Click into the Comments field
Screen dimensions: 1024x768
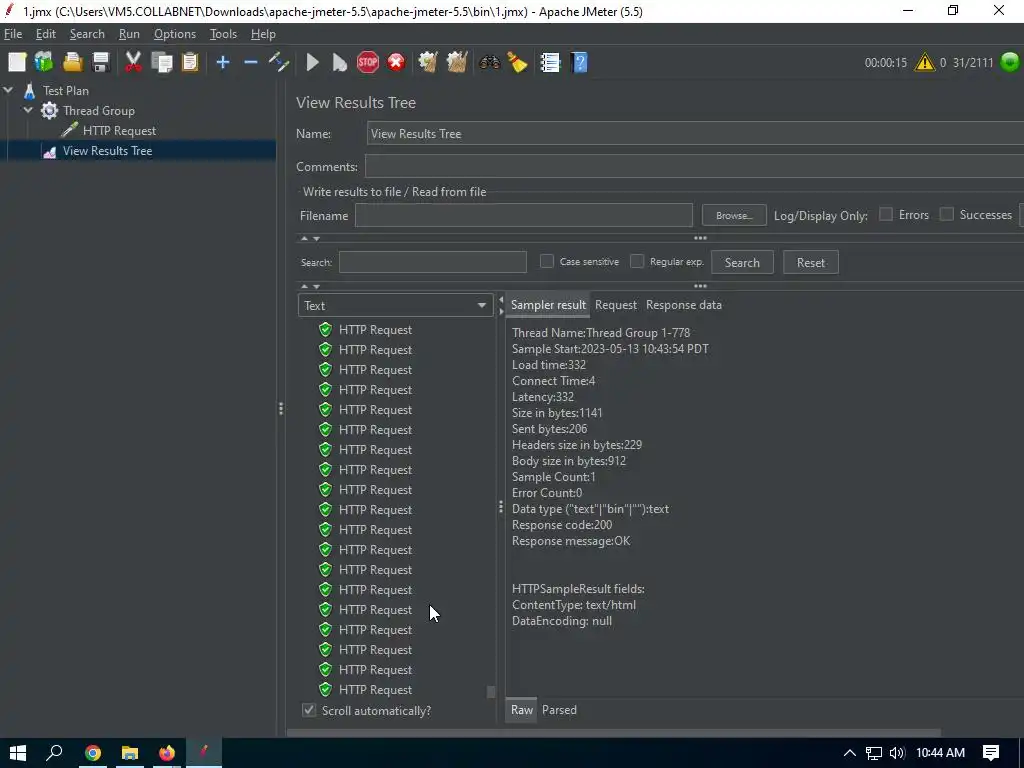(x=694, y=167)
